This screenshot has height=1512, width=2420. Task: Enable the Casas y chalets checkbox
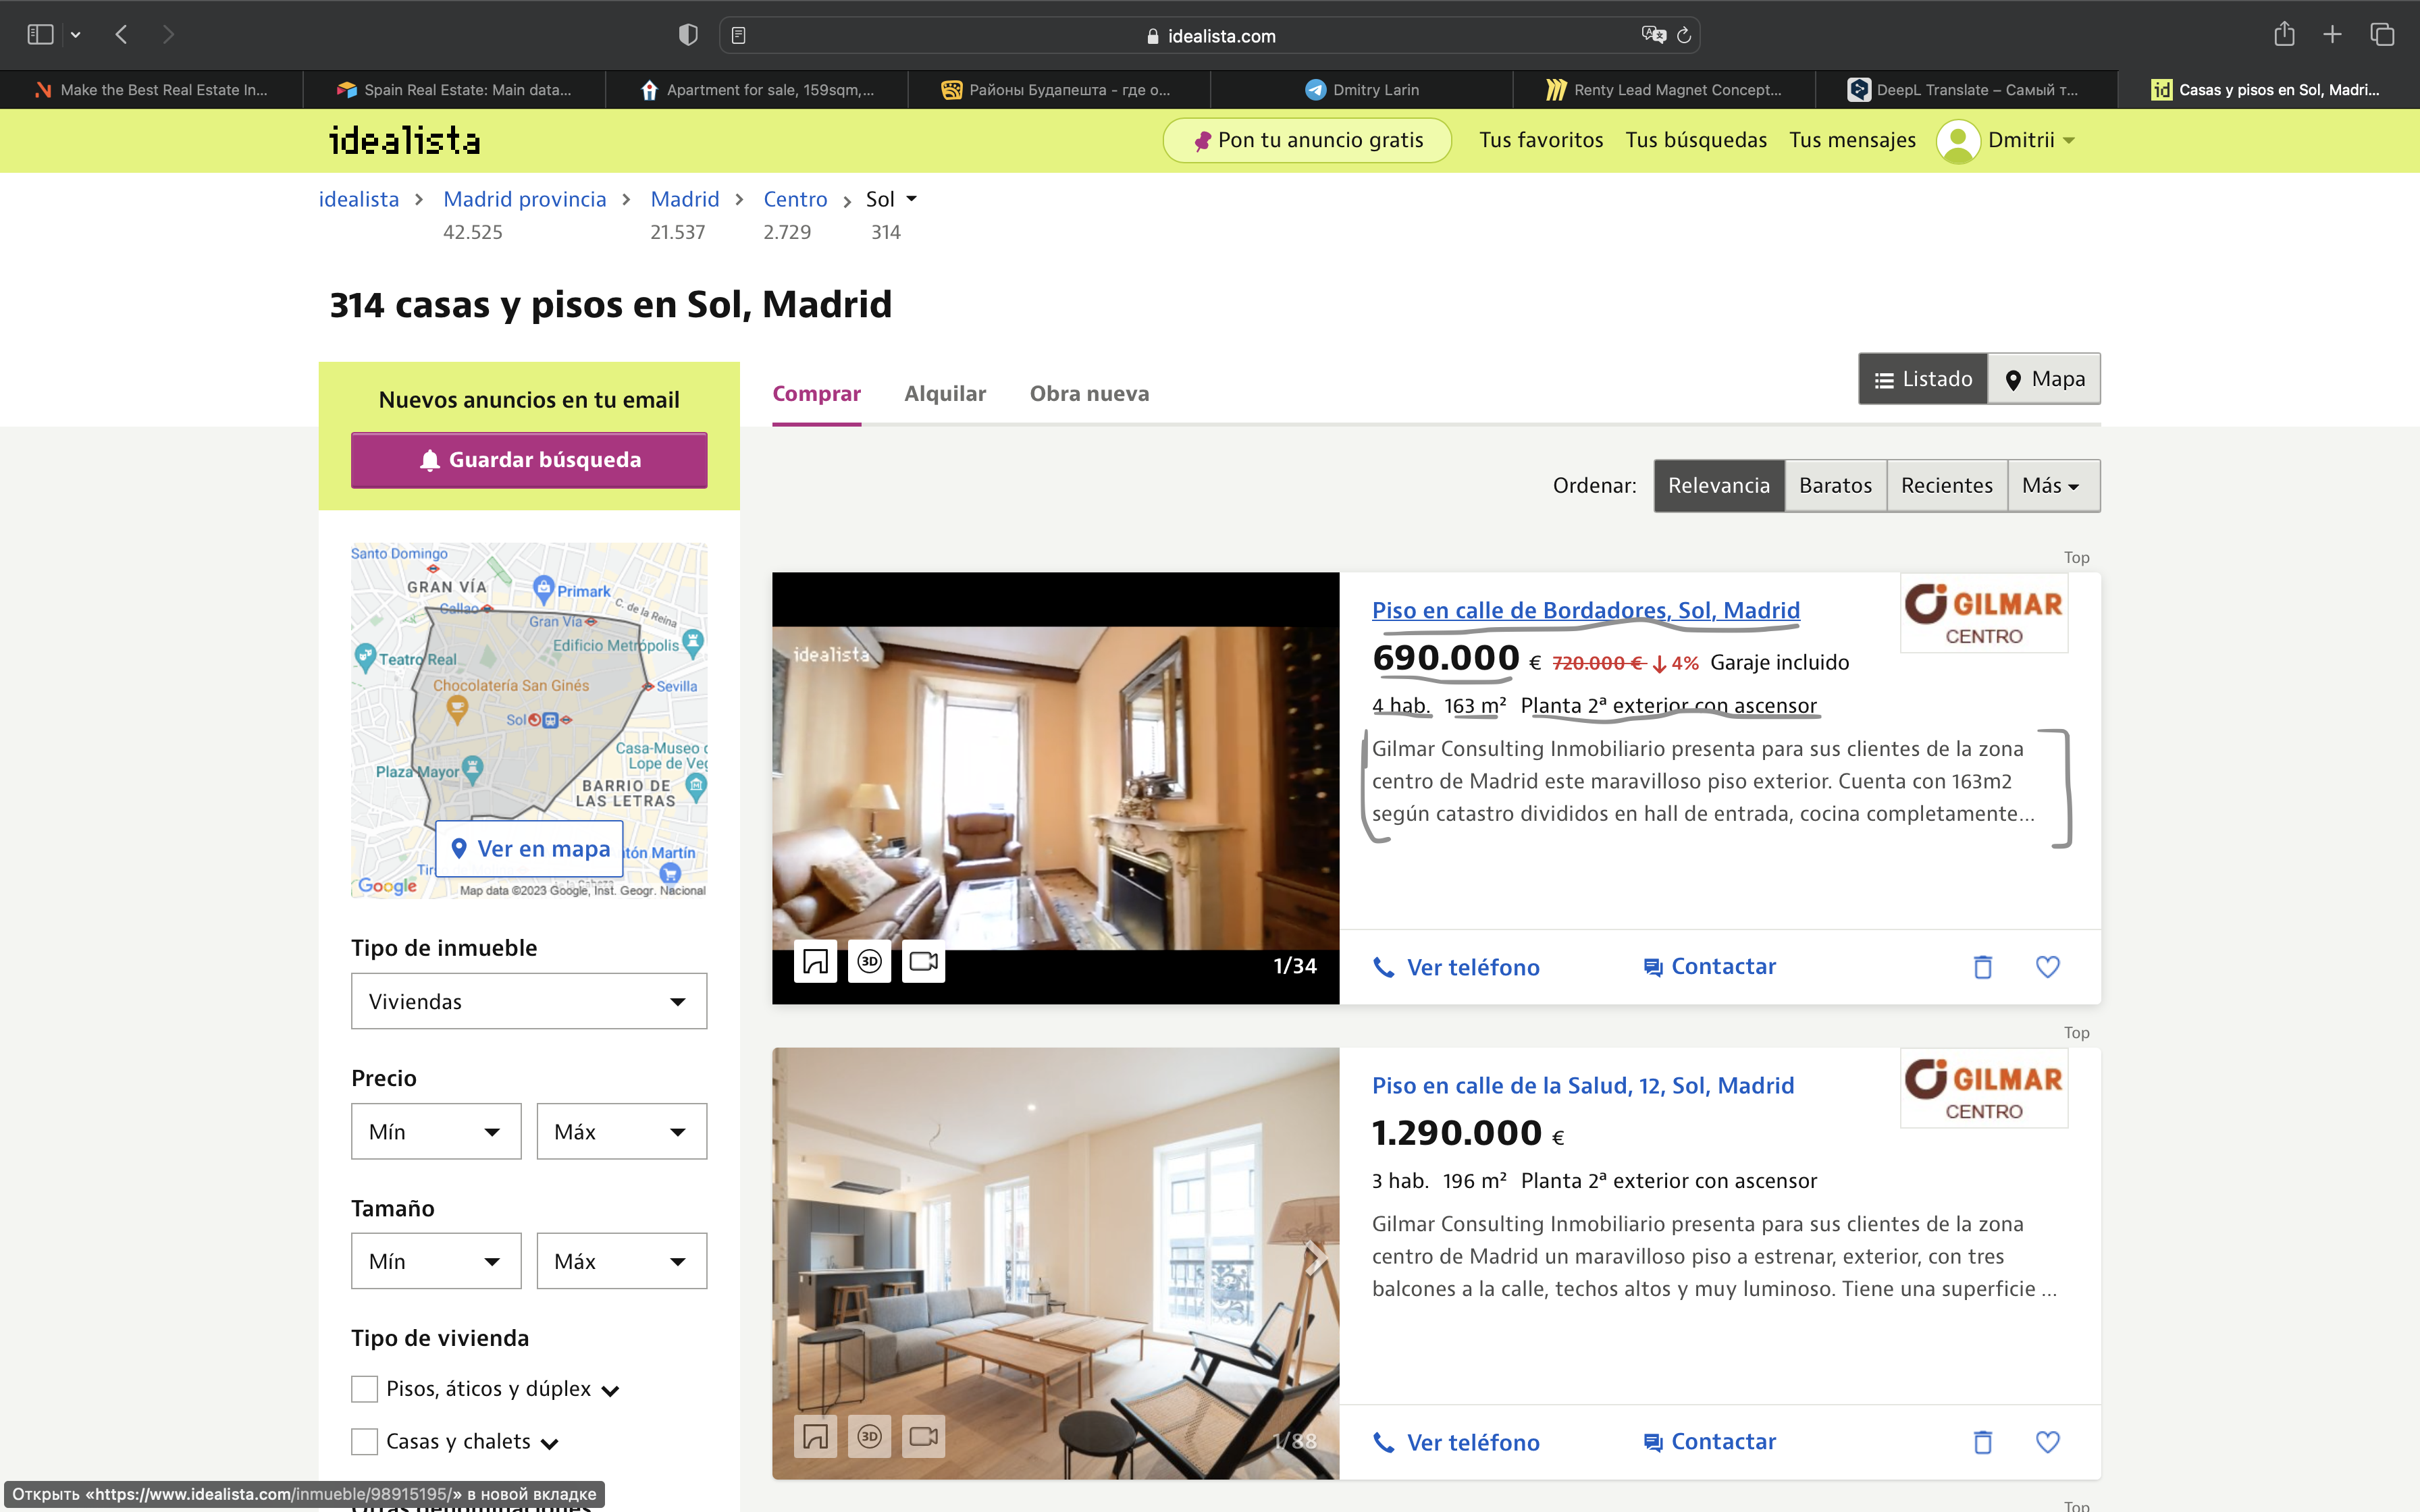[x=365, y=1441]
